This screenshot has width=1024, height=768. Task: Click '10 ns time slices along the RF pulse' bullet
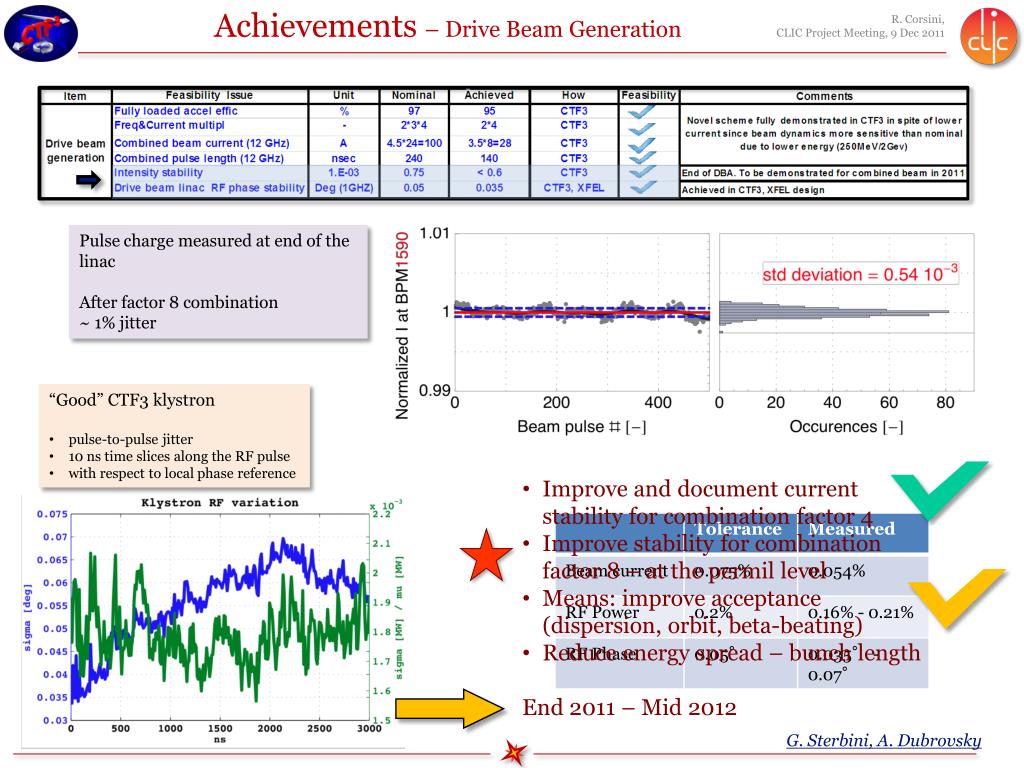[x=179, y=456]
